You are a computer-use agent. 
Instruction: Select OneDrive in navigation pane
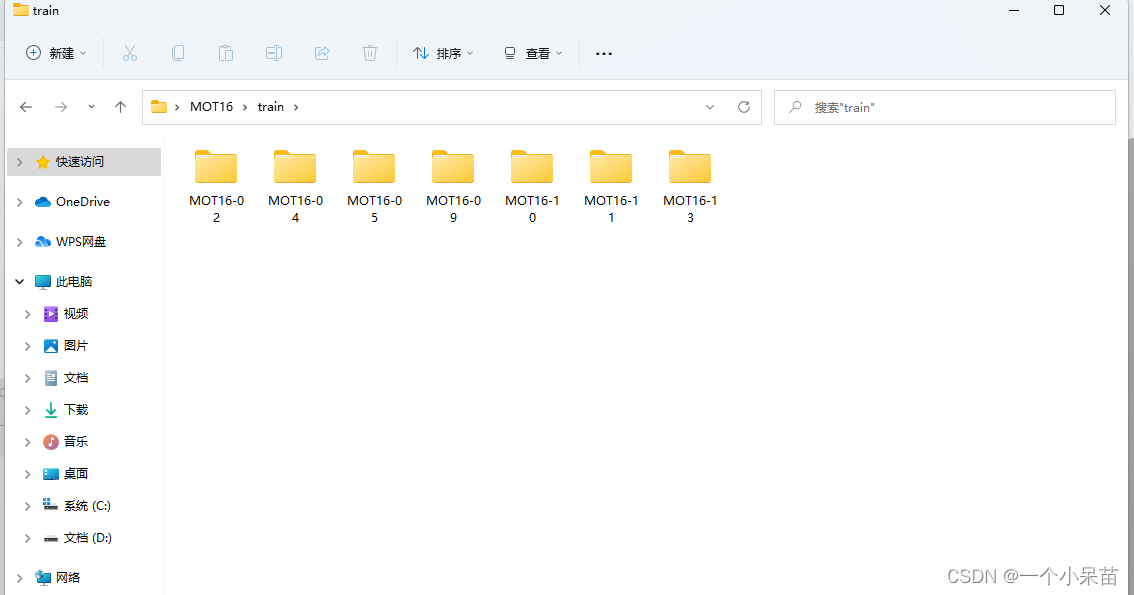pyautogui.click(x=84, y=202)
